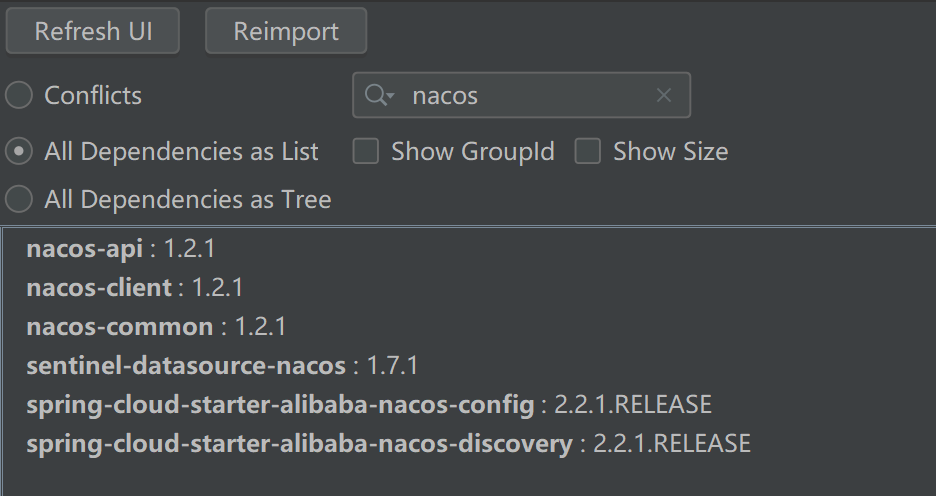Select All Dependencies as List option
936x496 pixels.
[x=19, y=152]
